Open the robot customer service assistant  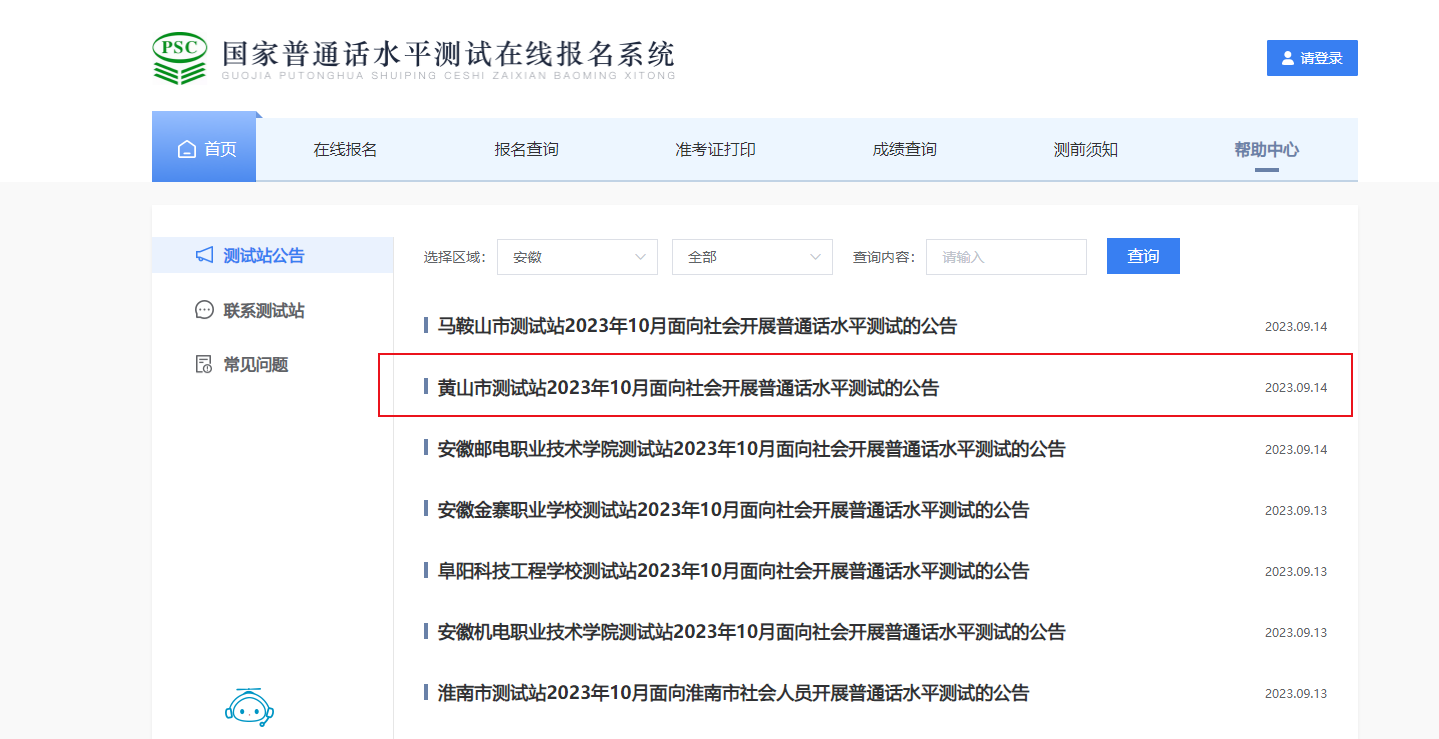tap(249, 706)
